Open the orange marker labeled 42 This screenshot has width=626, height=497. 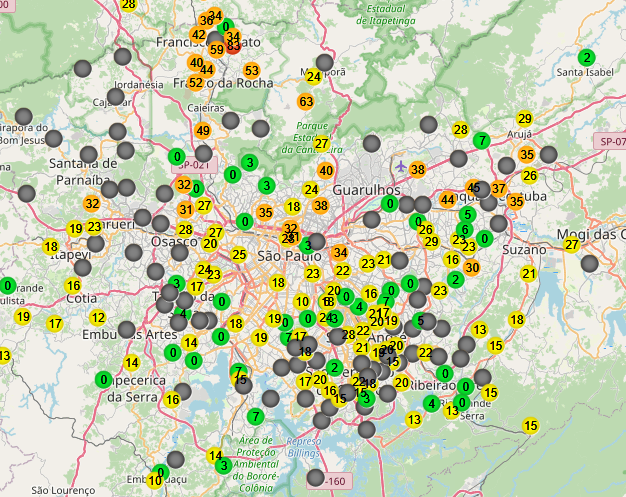pyautogui.click(x=198, y=35)
